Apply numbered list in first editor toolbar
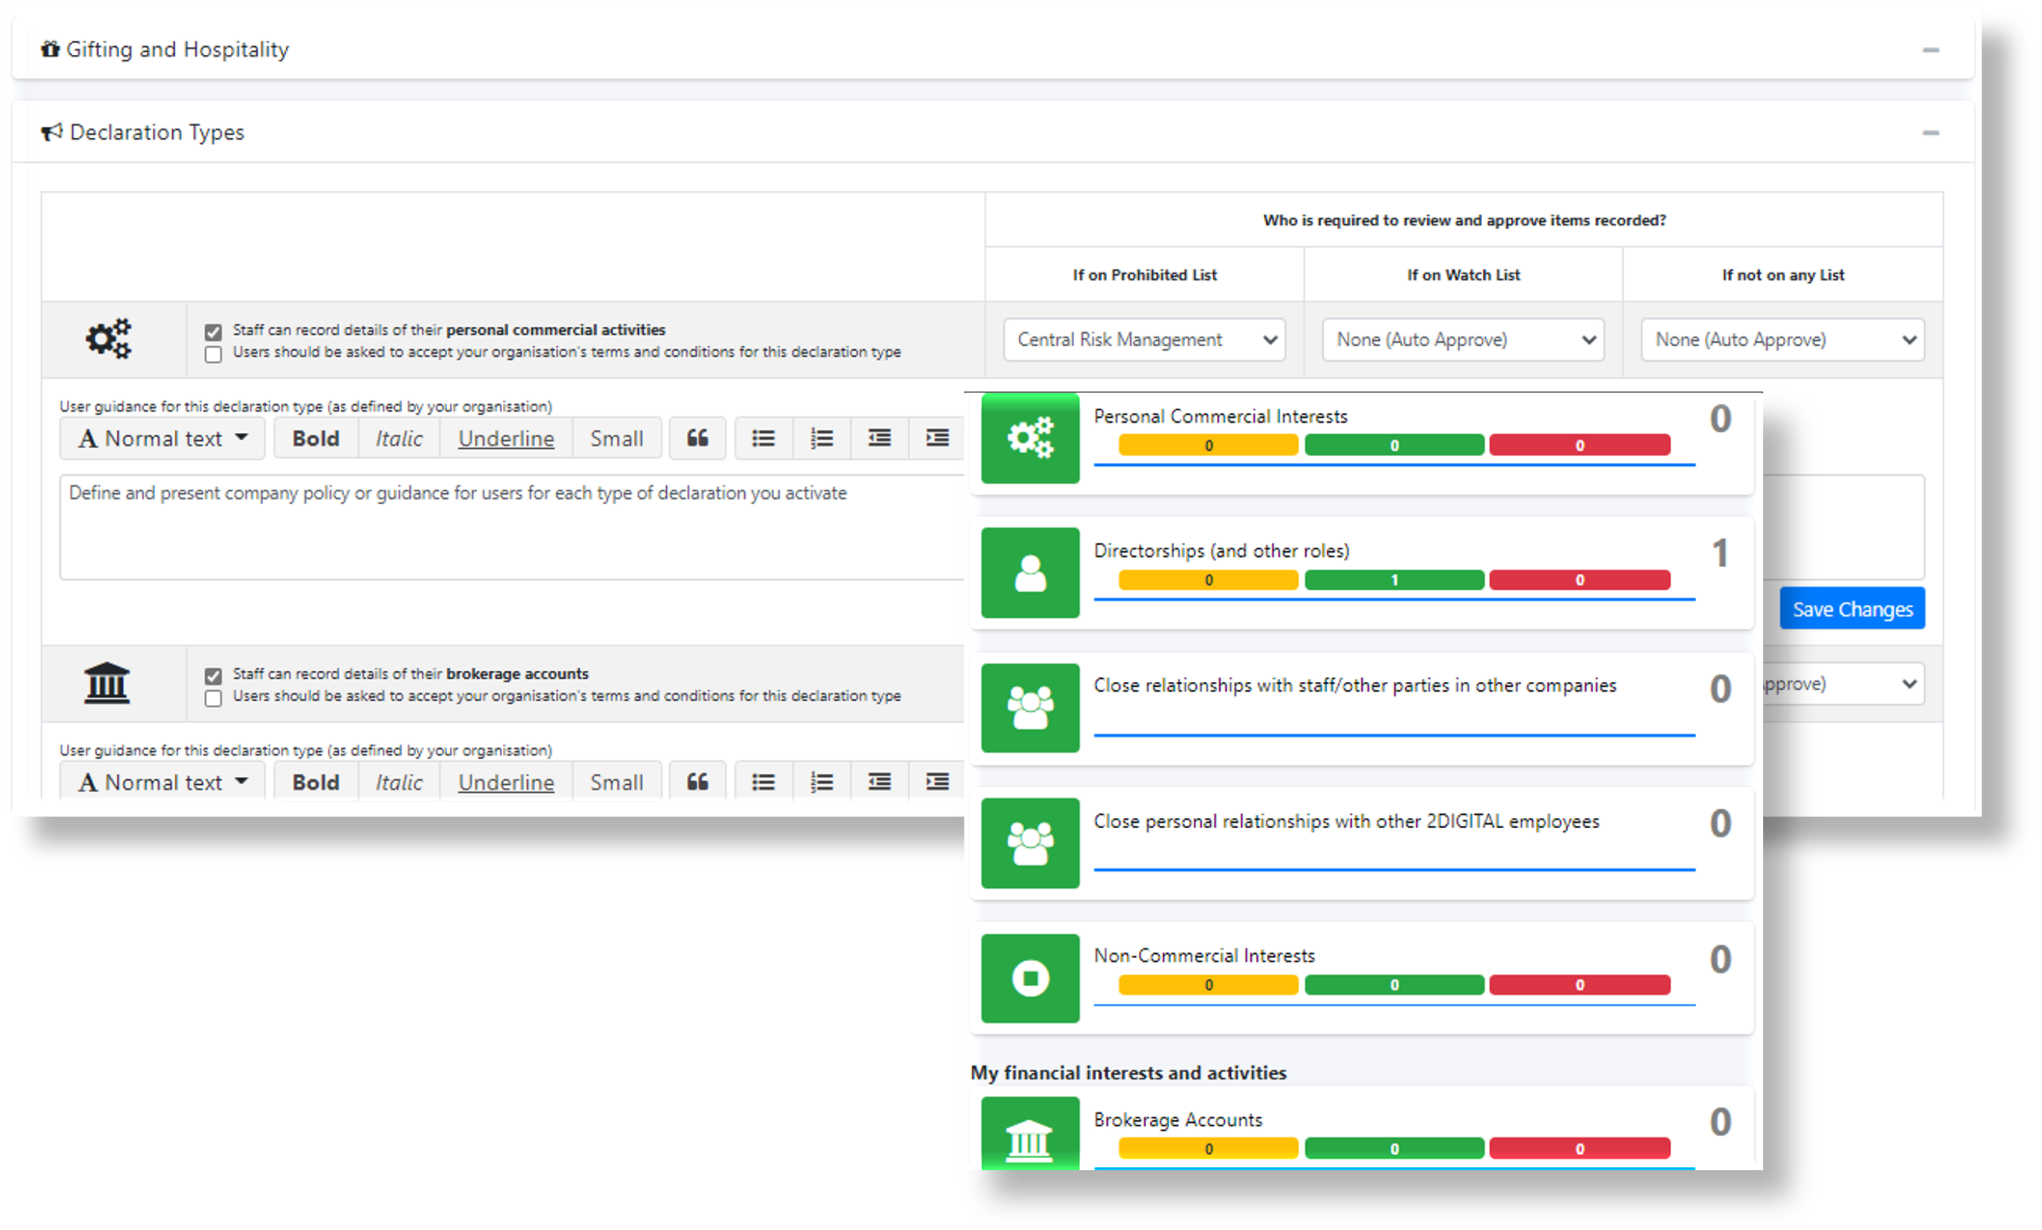Viewport: 2042px width, 1230px height. coord(821,438)
